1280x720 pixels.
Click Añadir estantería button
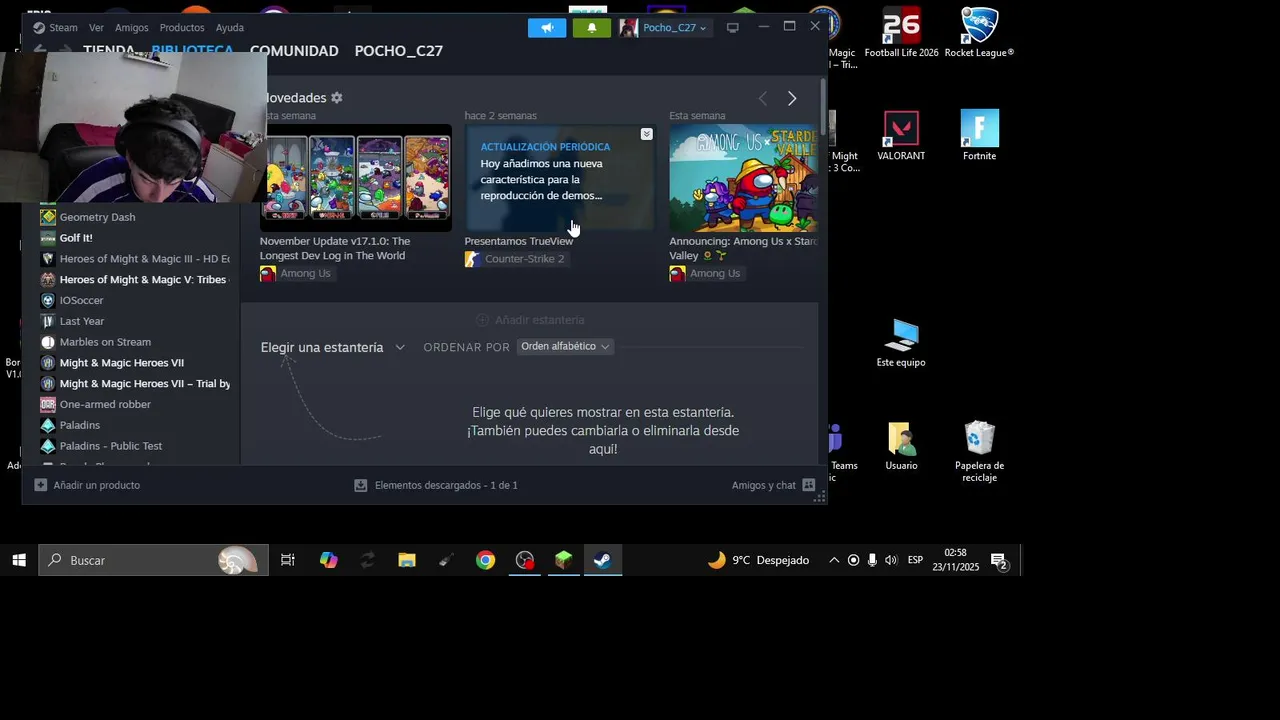pyautogui.click(x=530, y=320)
